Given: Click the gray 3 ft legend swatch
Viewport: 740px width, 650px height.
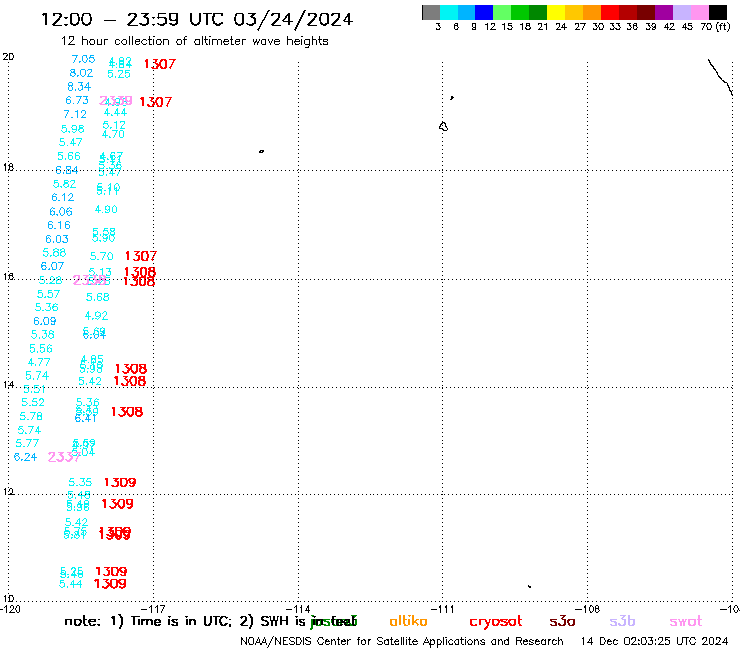Looking at the screenshot, I should pos(431,12).
